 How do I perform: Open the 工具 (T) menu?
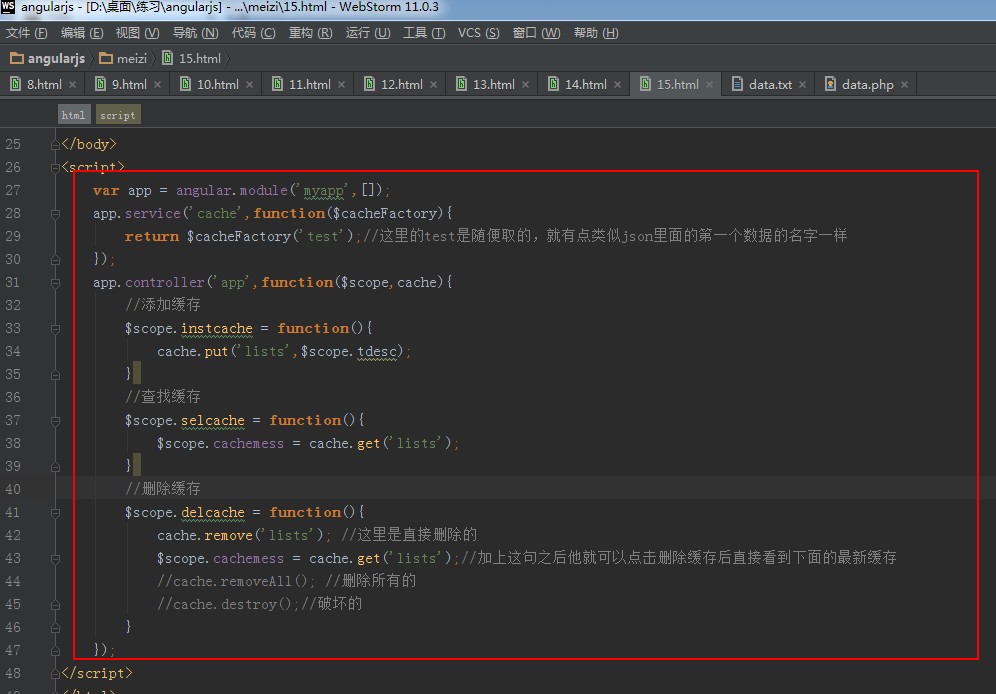[424, 33]
